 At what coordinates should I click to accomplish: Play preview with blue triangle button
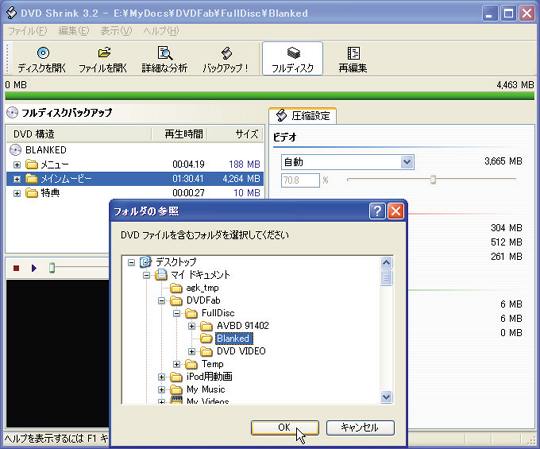point(34,268)
